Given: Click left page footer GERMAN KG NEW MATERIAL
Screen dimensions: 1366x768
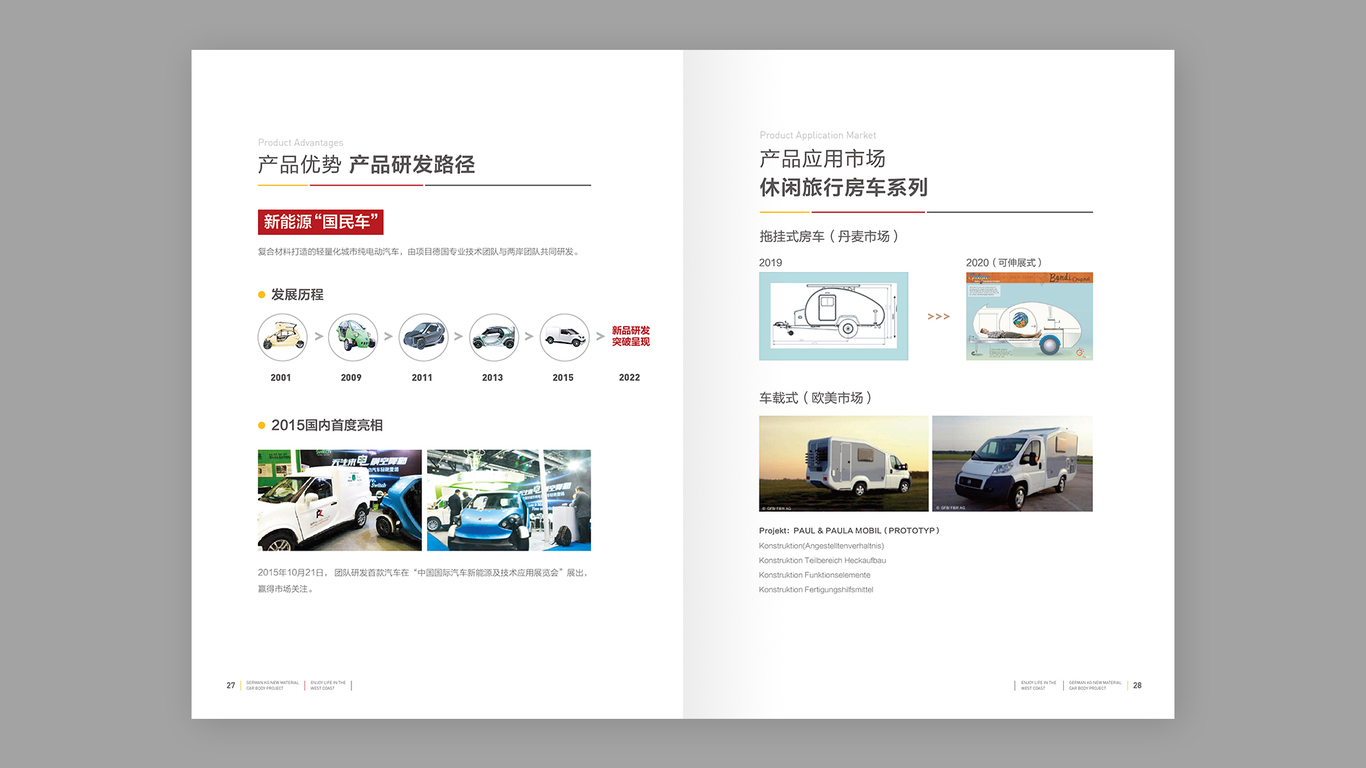Looking at the screenshot, I should (x=272, y=686).
